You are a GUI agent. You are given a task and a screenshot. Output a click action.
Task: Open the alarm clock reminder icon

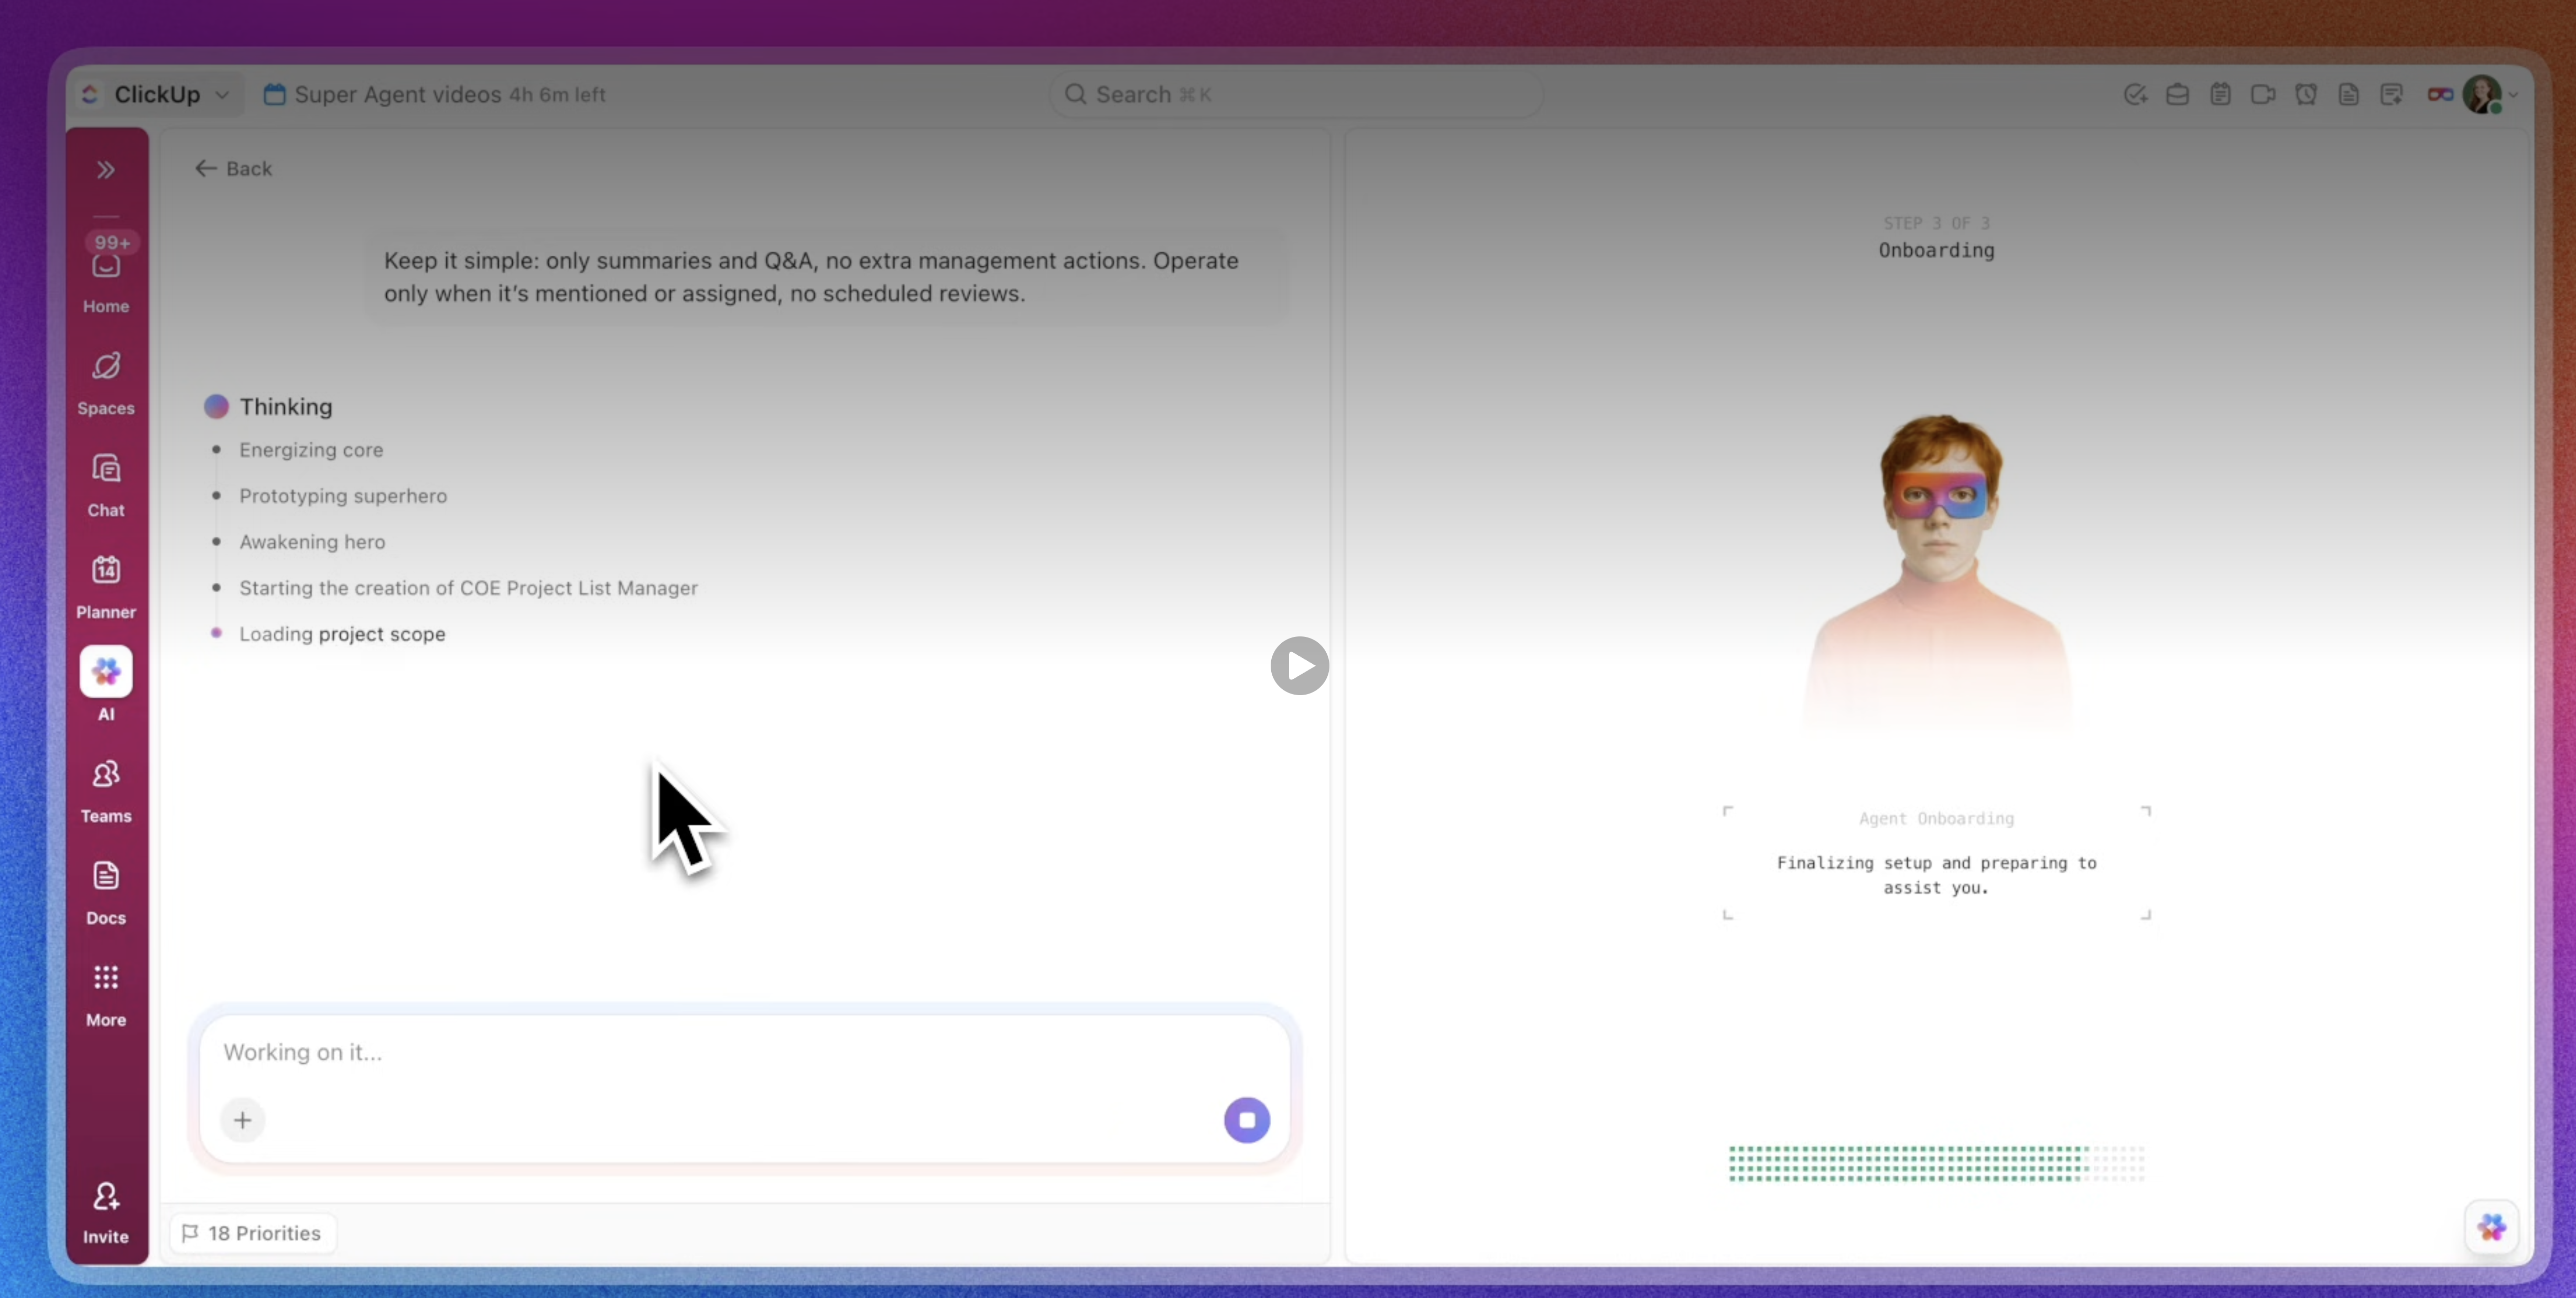2305,94
